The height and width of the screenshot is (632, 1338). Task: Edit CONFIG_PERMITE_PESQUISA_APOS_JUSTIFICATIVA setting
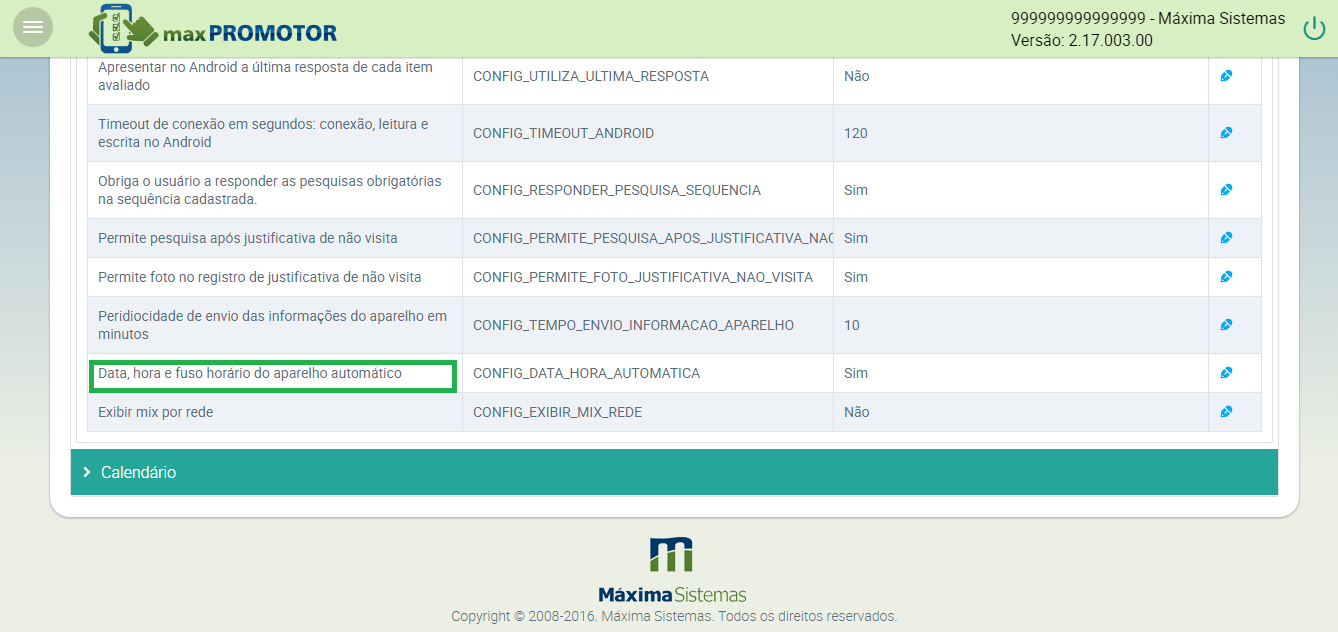pyautogui.click(x=1226, y=238)
